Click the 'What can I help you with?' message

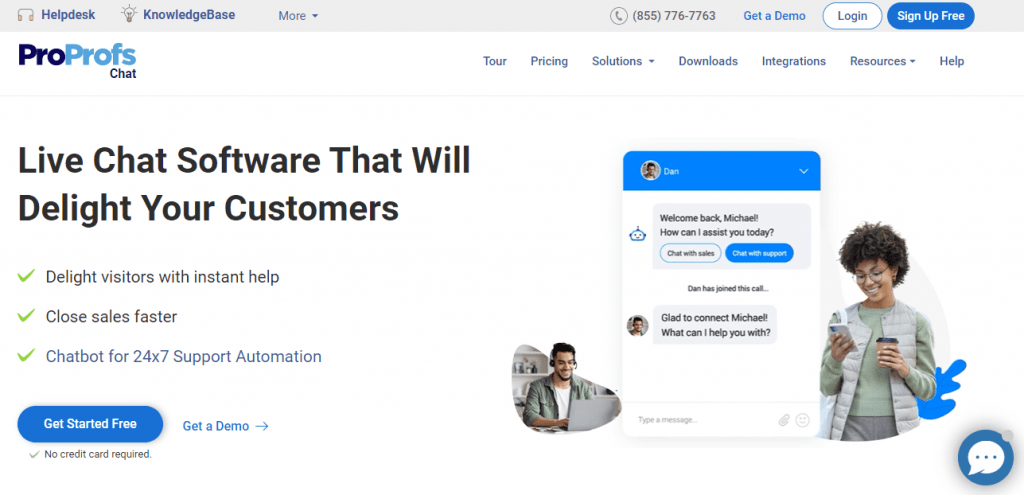point(716,332)
